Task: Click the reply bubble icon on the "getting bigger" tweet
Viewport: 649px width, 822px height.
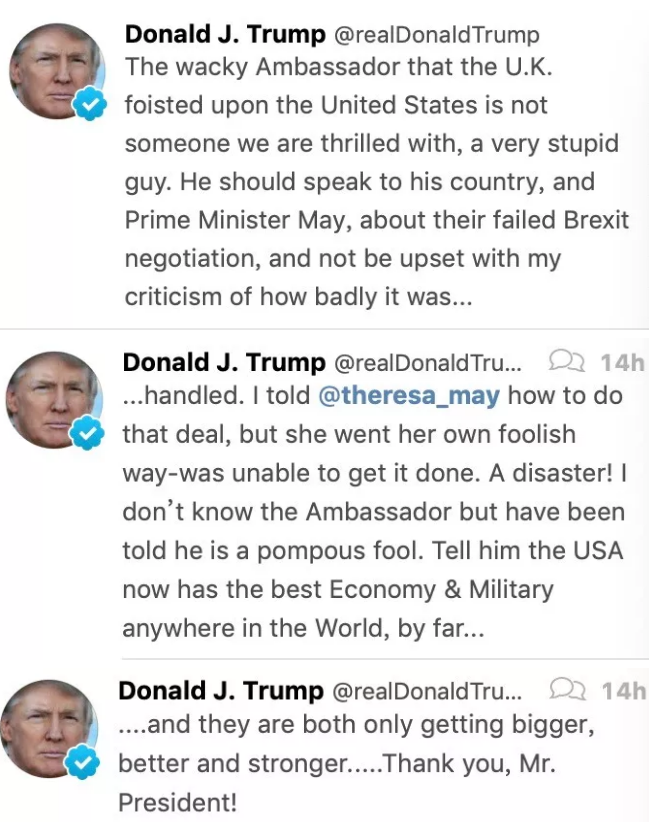Action: [566, 690]
